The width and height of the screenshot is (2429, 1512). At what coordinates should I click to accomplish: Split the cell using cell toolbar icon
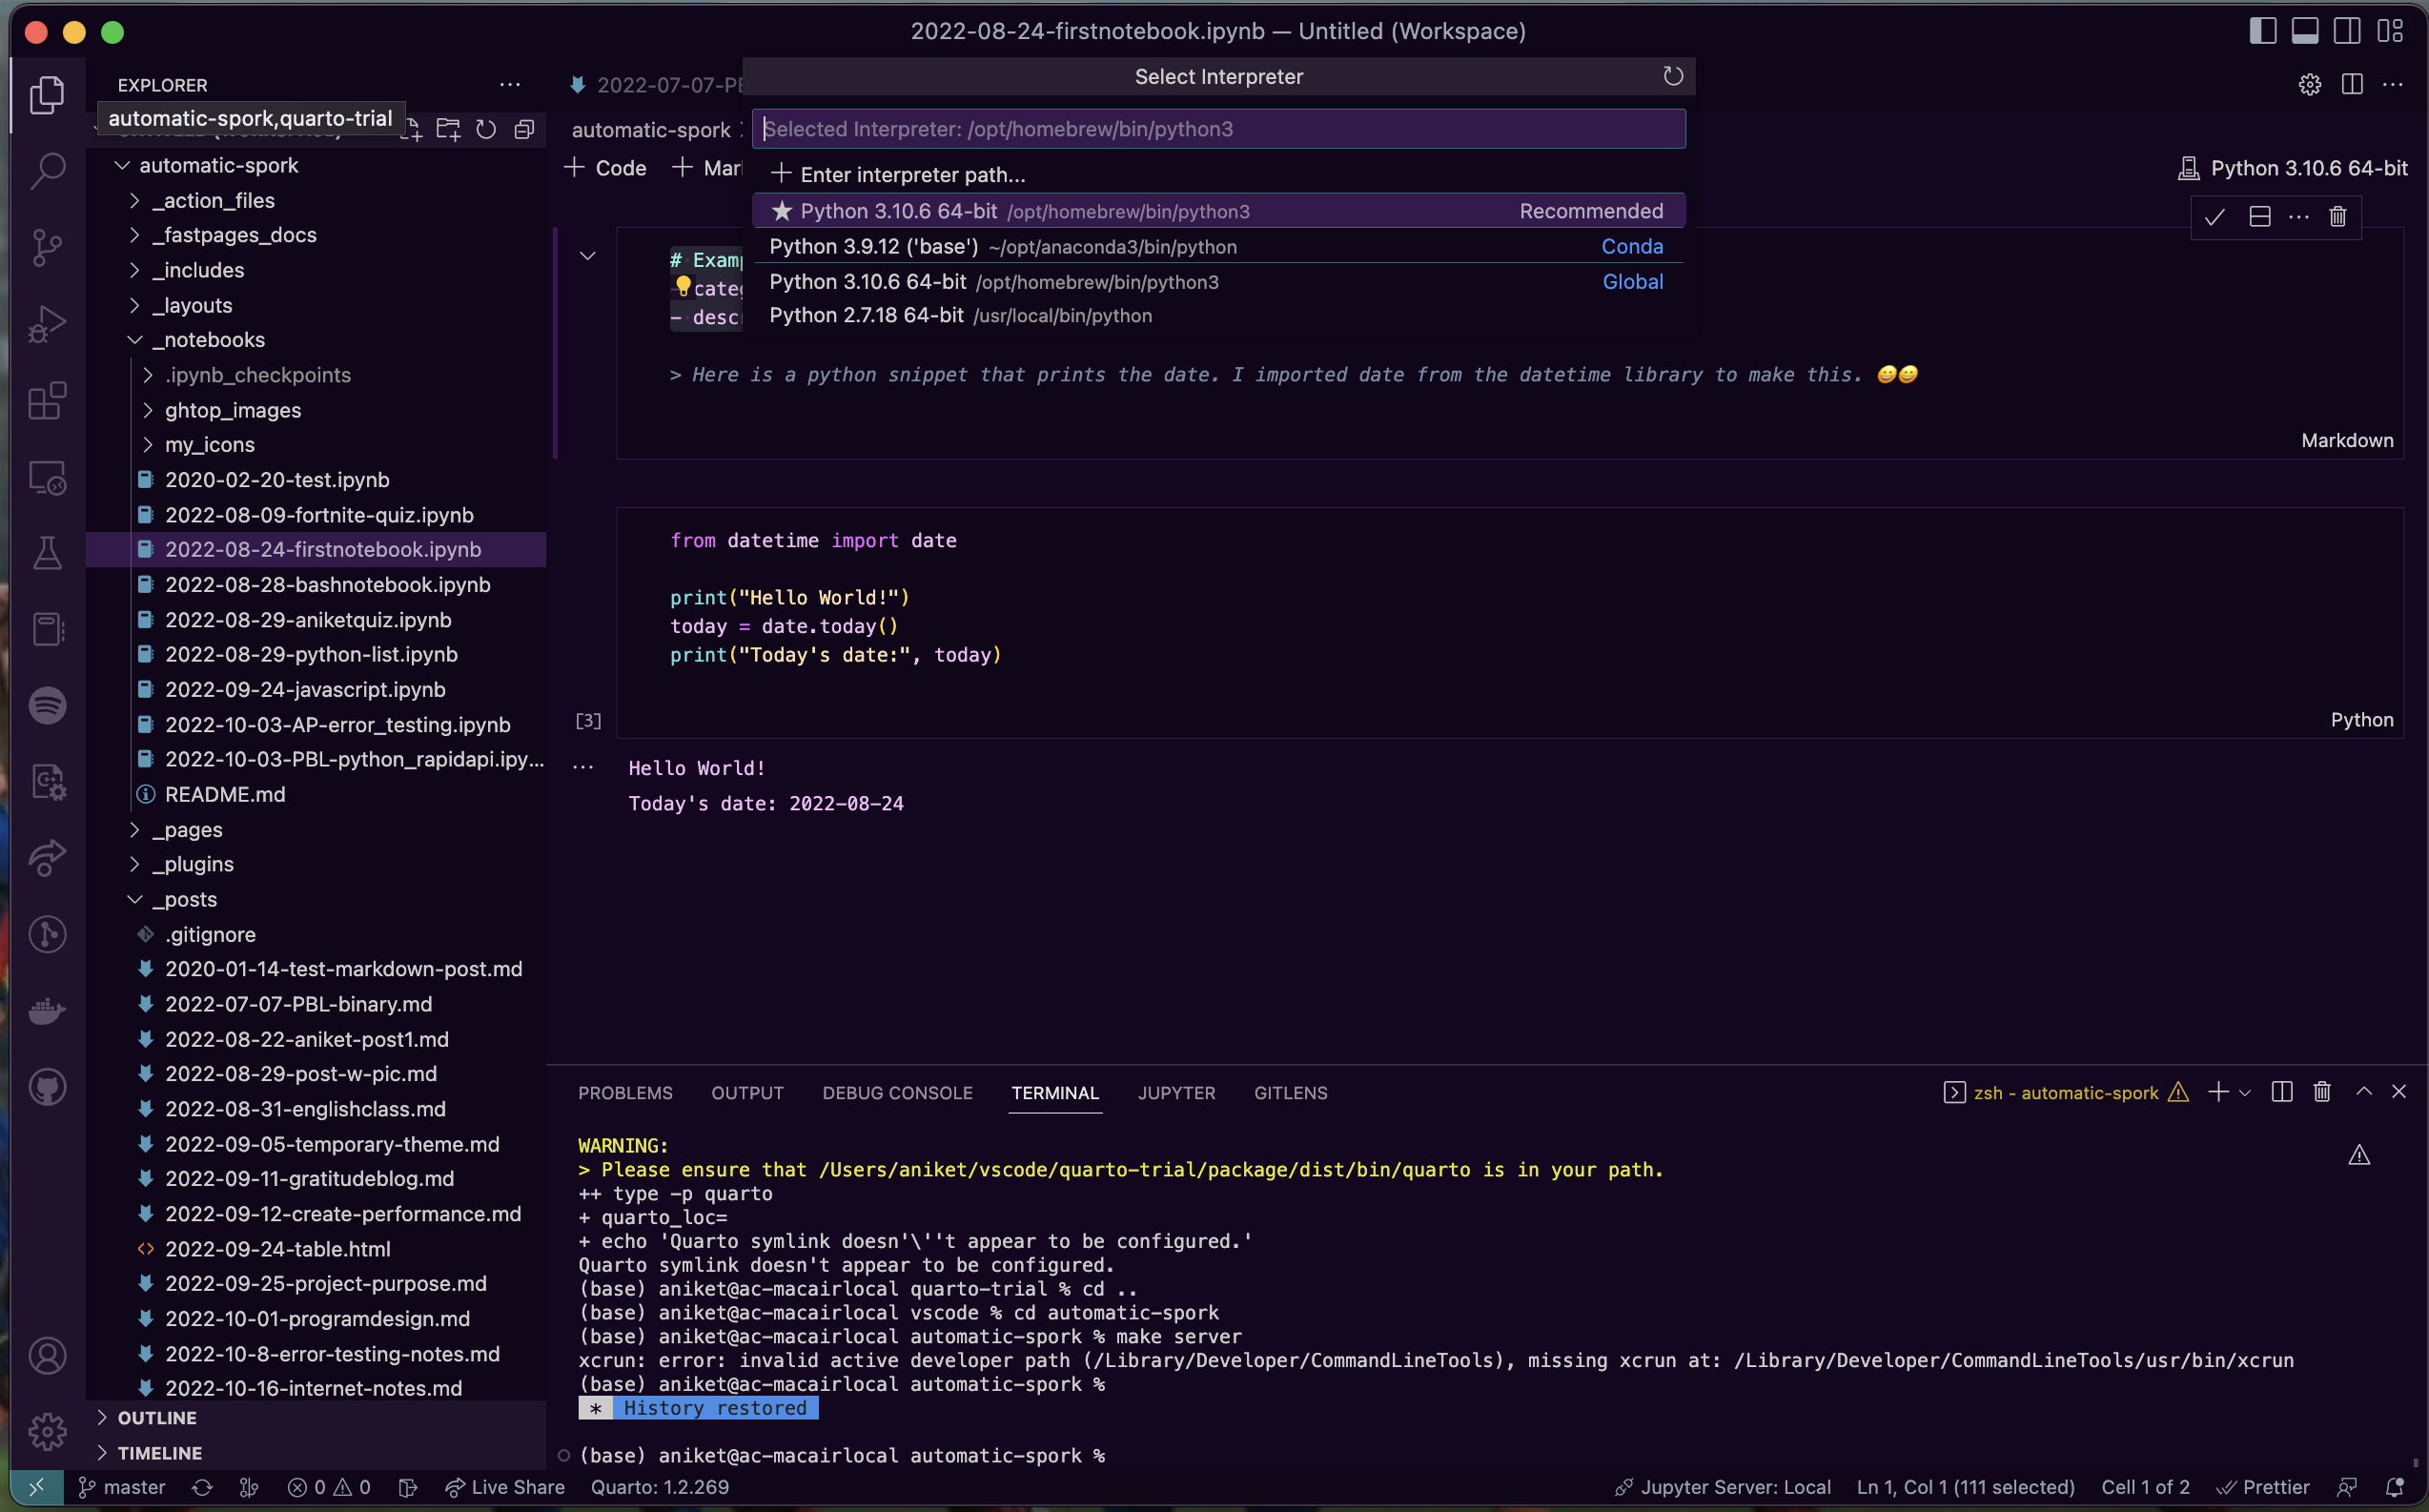(2259, 217)
